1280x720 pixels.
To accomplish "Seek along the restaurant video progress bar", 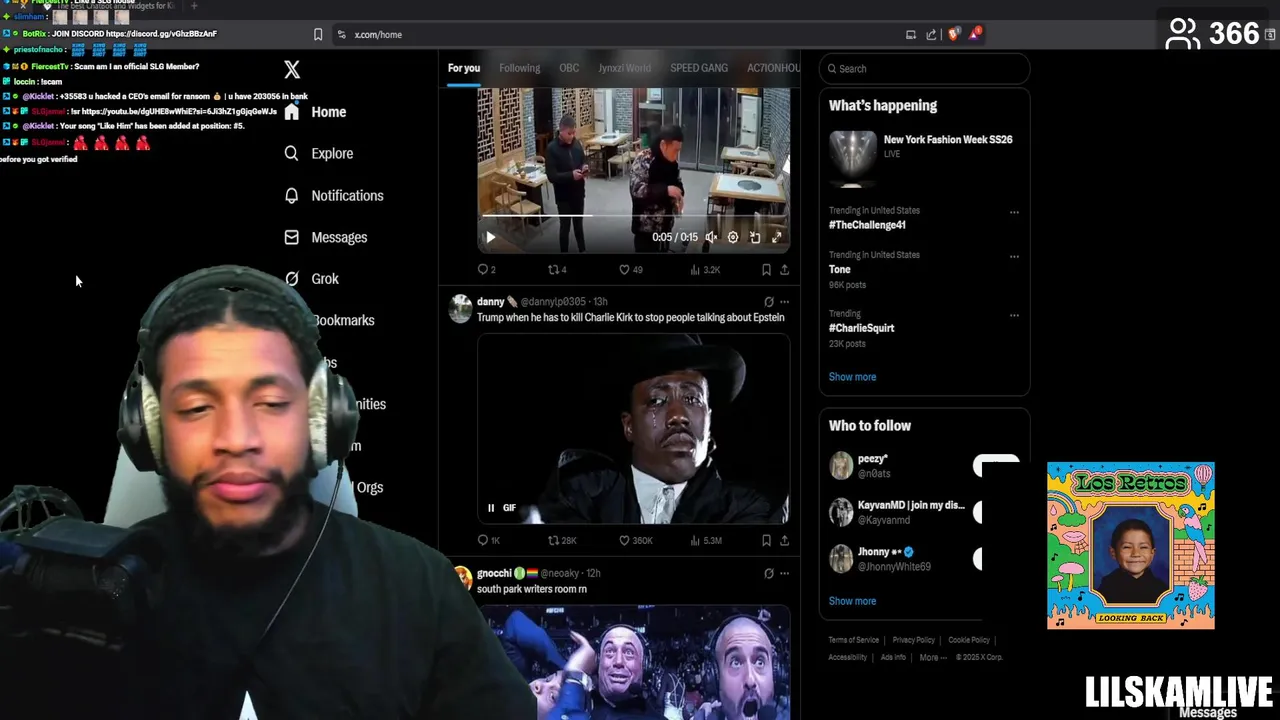I will [633, 216].
